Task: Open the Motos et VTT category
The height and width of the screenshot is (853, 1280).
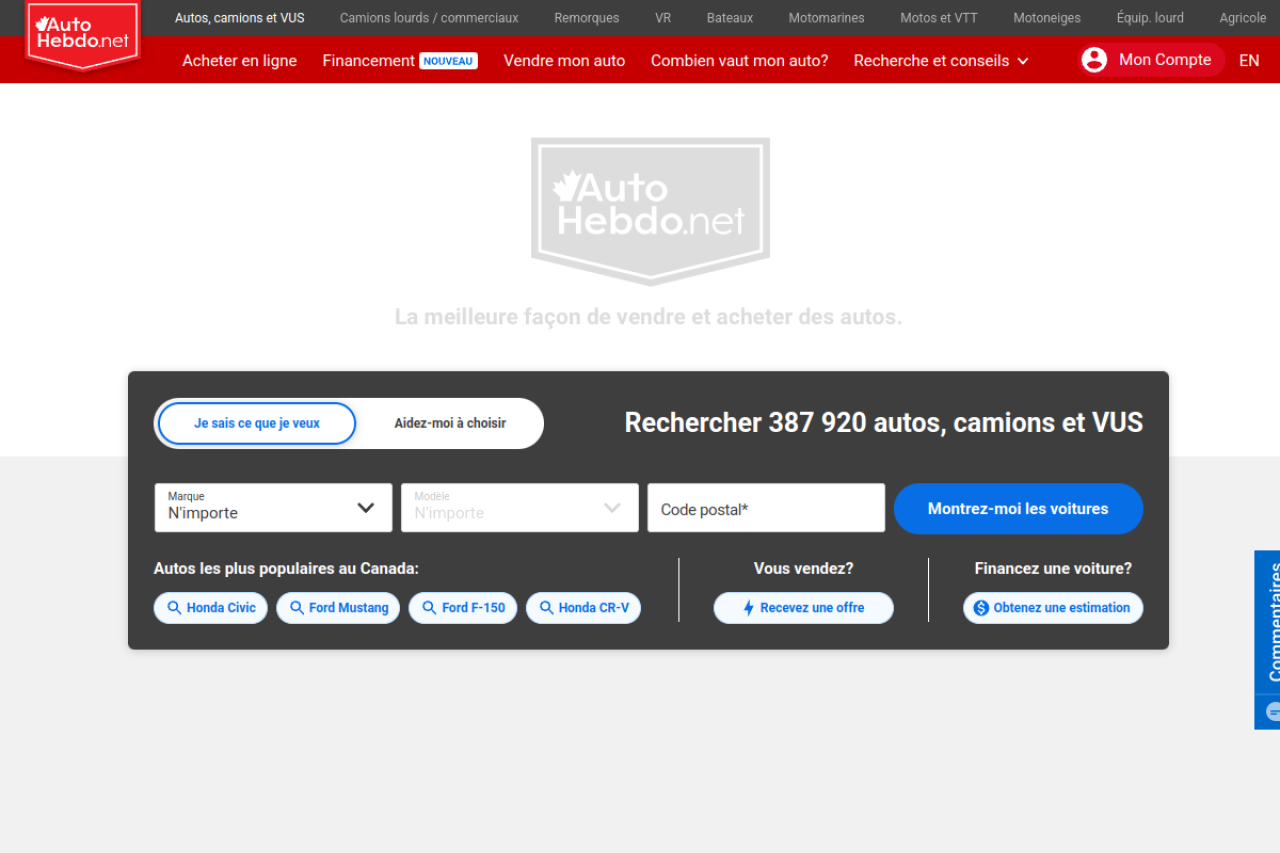Action: pyautogui.click(x=938, y=18)
